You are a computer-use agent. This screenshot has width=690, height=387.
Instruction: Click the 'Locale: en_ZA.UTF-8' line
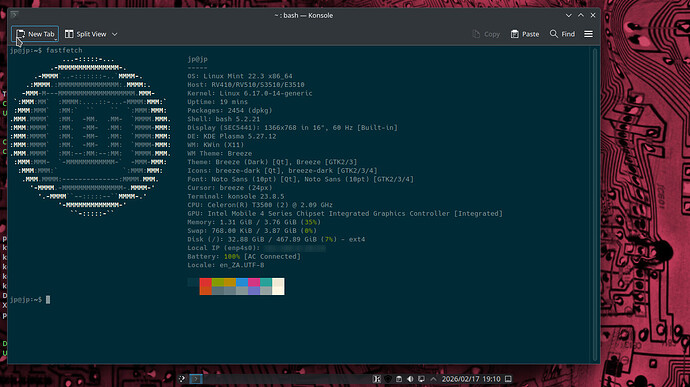226,265
